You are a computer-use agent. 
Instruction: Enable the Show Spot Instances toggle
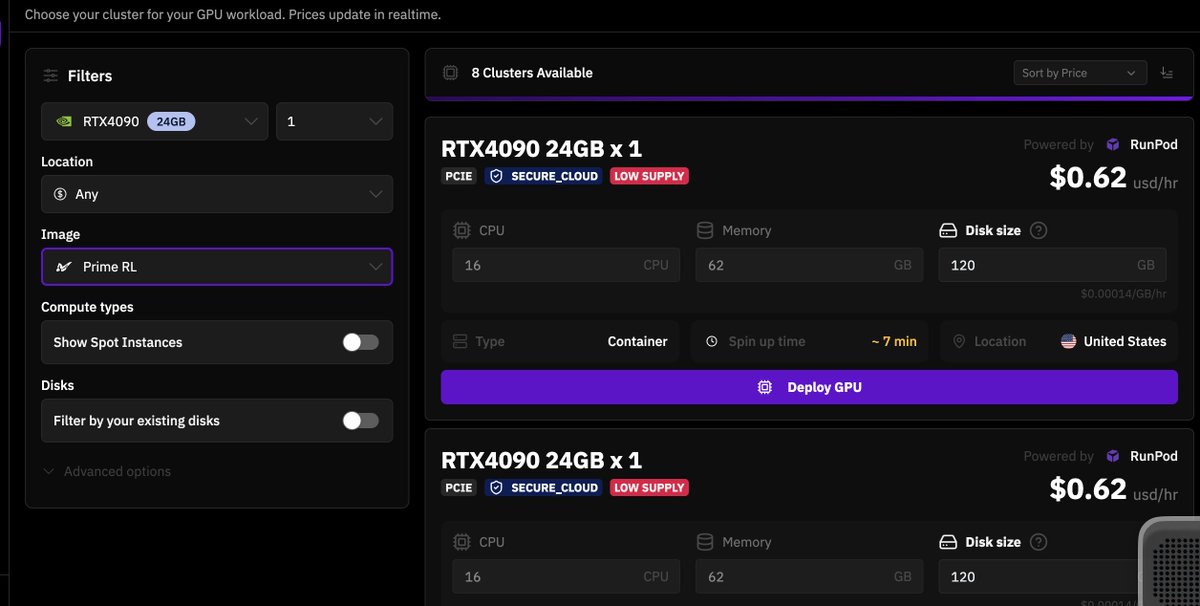pyautogui.click(x=360, y=342)
